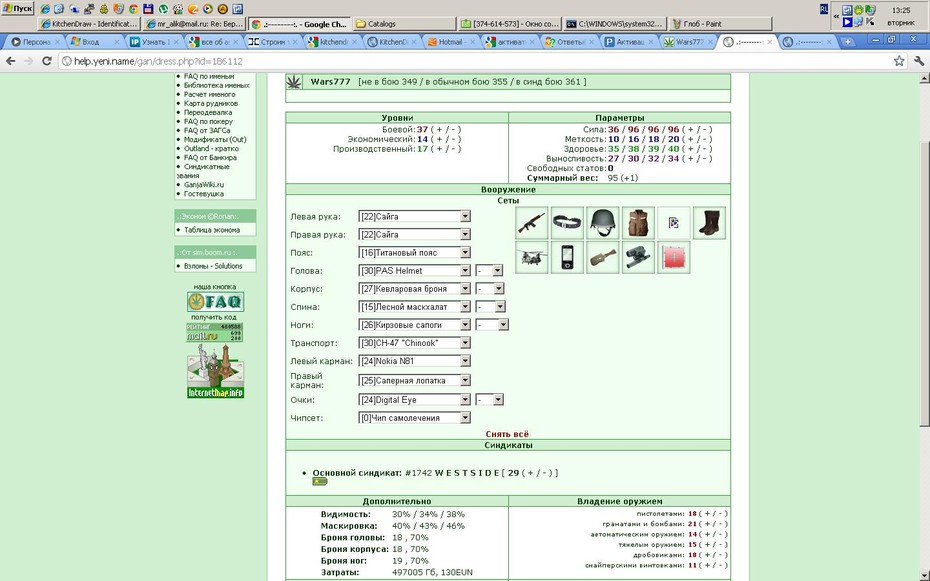This screenshot has height=581, width=930.
Task: Click the Kevlar vest armor icon
Action: tap(638, 223)
